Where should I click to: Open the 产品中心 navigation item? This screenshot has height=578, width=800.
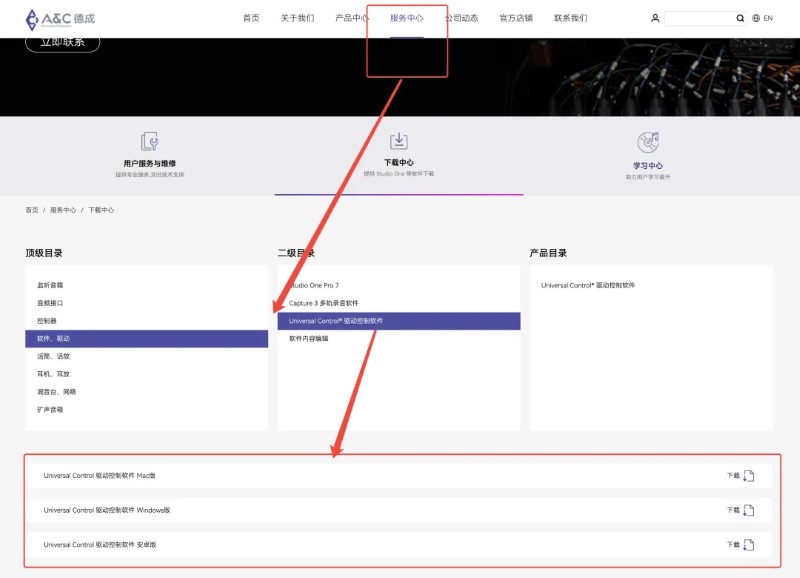(352, 18)
